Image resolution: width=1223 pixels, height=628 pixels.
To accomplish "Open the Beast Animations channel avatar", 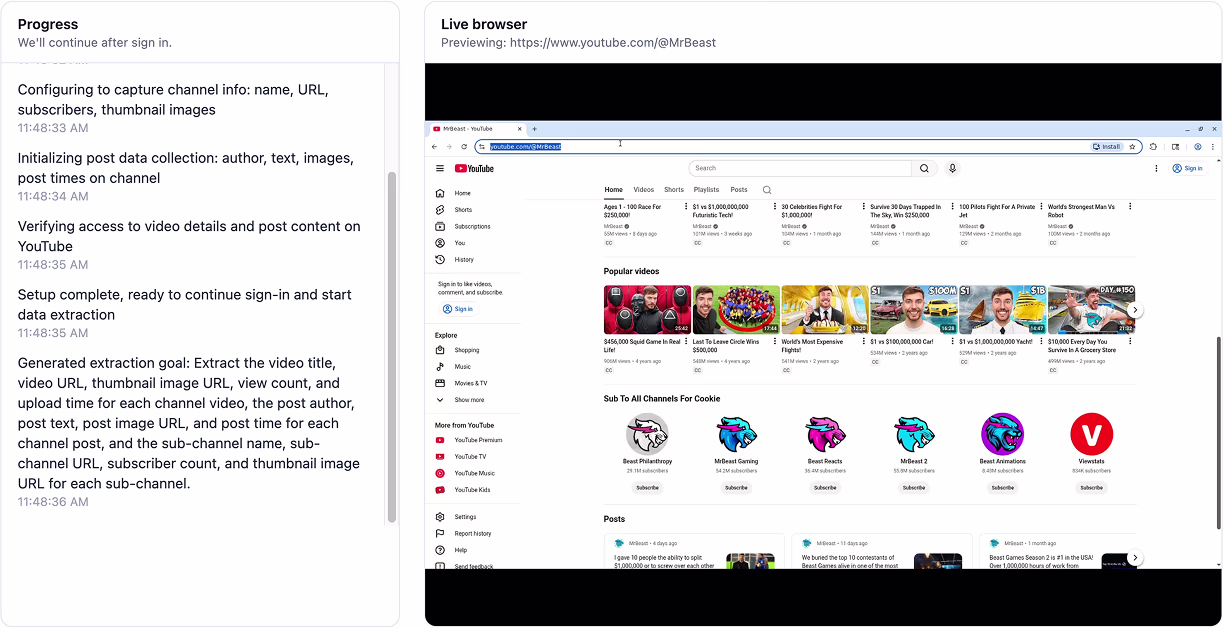I will (1002, 435).
